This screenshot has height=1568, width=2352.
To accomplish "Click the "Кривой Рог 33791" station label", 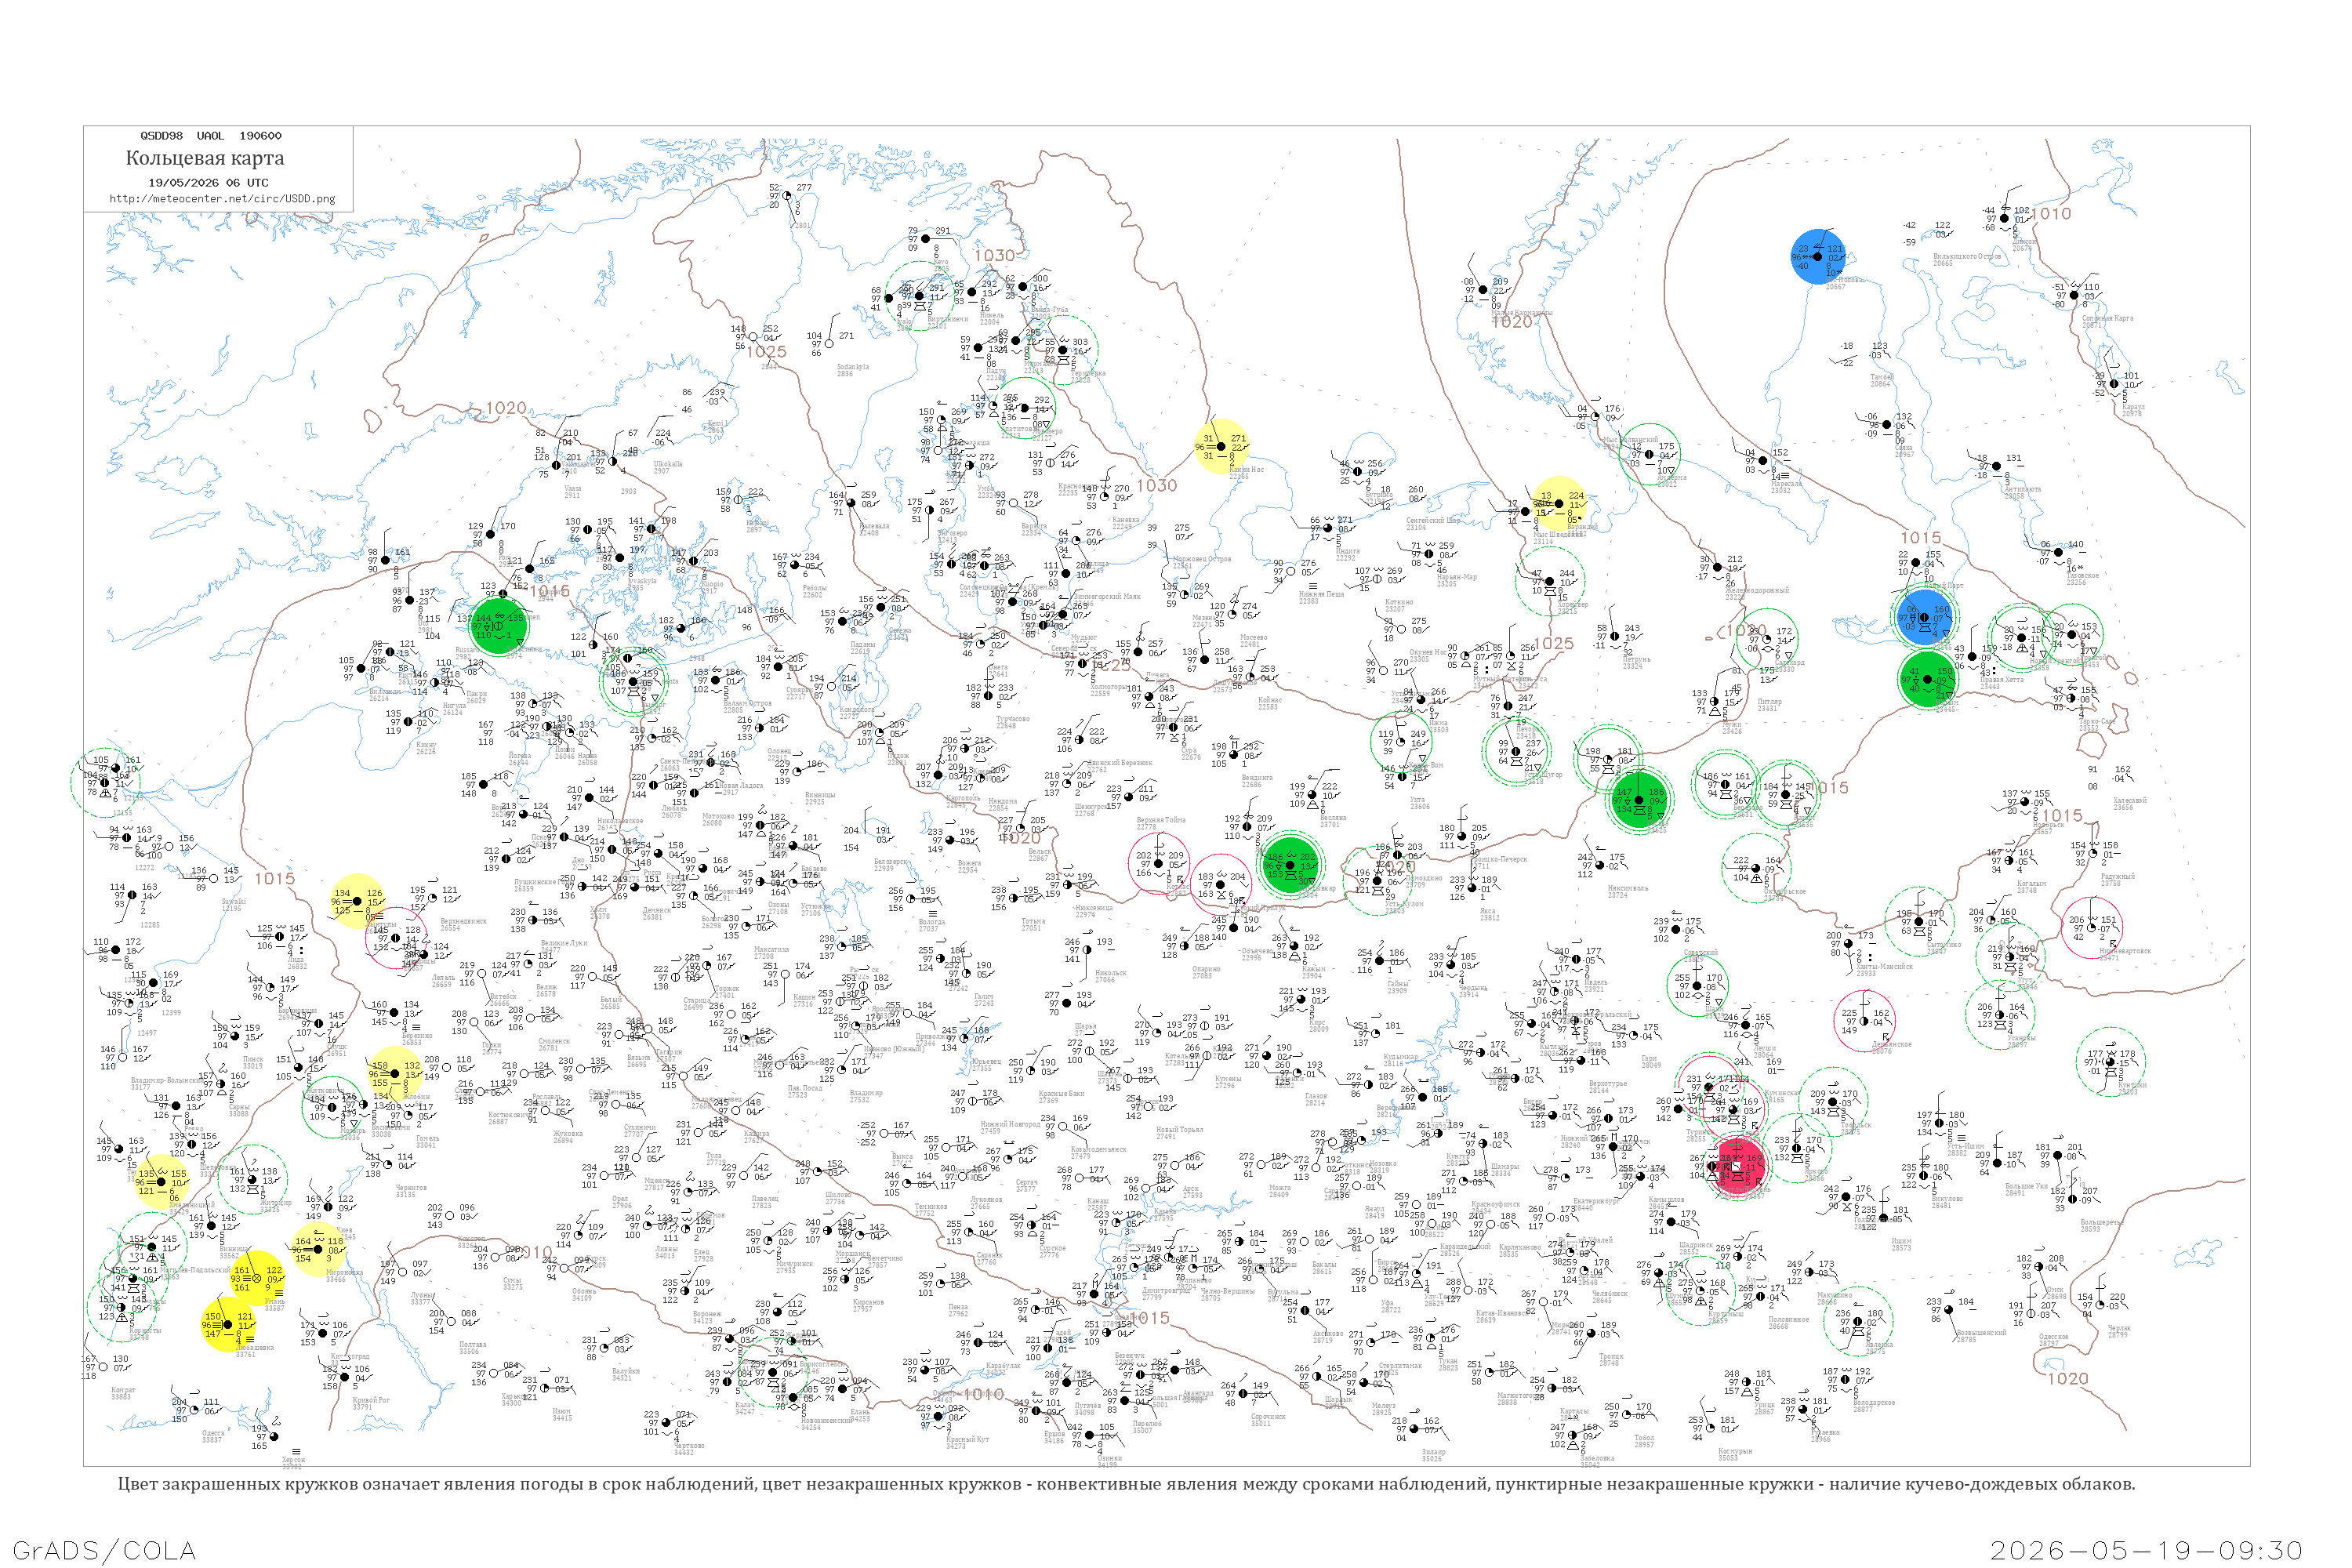I will tap(371, 1404).
